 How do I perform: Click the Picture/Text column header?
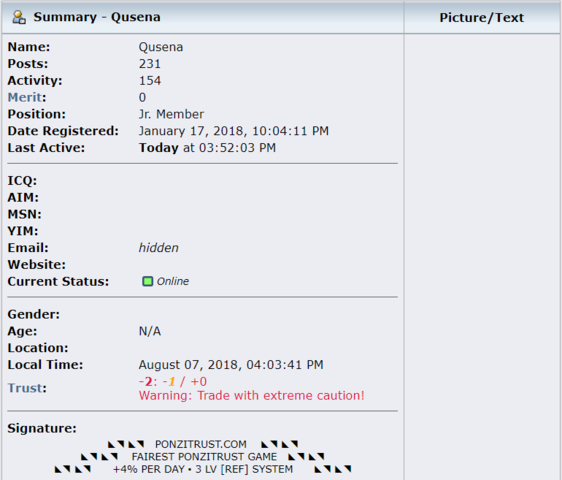482,18
